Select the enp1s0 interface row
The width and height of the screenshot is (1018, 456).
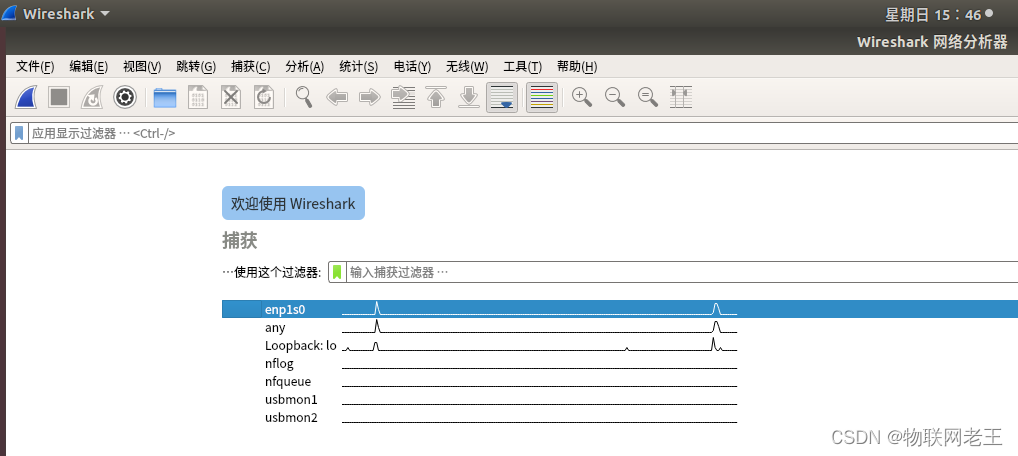[x=620, y=309]
